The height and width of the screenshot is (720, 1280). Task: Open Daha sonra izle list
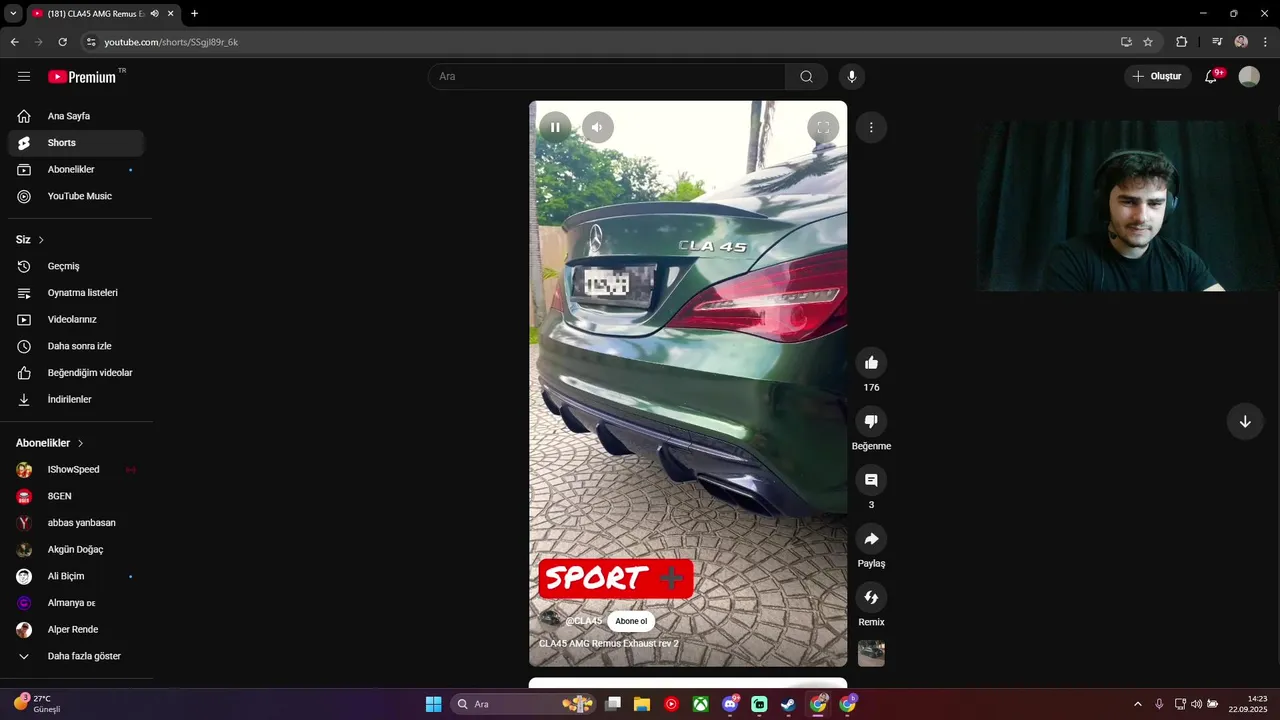coord(76,346)
